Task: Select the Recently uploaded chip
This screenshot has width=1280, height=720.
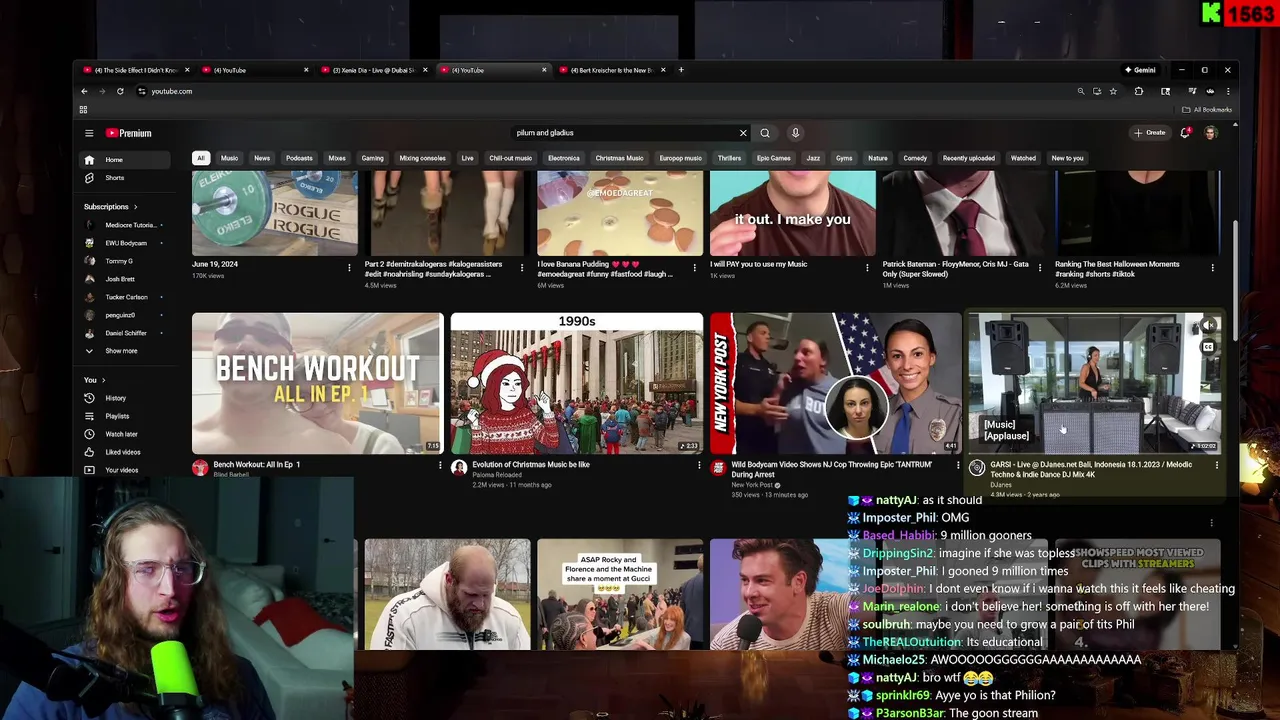Action: pos(968,158)
